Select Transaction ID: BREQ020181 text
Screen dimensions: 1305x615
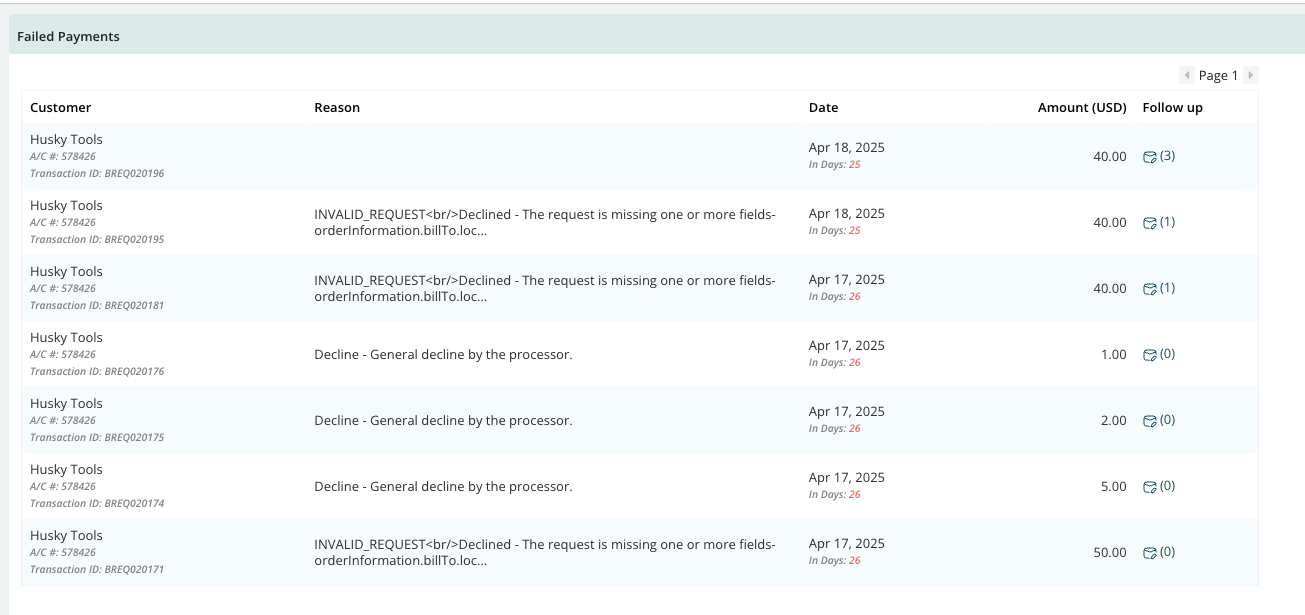[97, 305]
